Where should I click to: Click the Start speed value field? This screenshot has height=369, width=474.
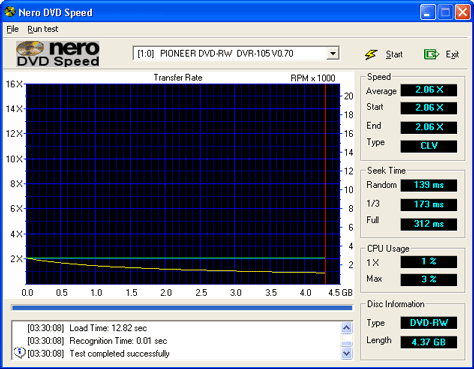[x=429, y=108]
